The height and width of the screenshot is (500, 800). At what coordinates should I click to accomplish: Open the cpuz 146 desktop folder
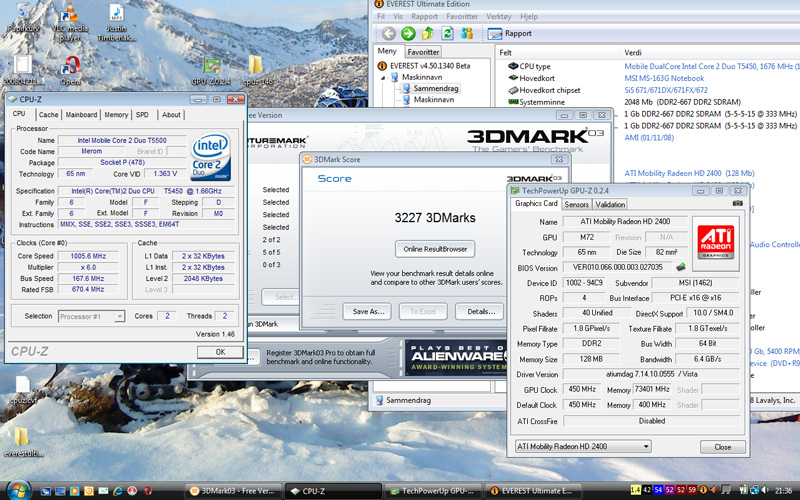pyautogui.click(x=256, y=70)
